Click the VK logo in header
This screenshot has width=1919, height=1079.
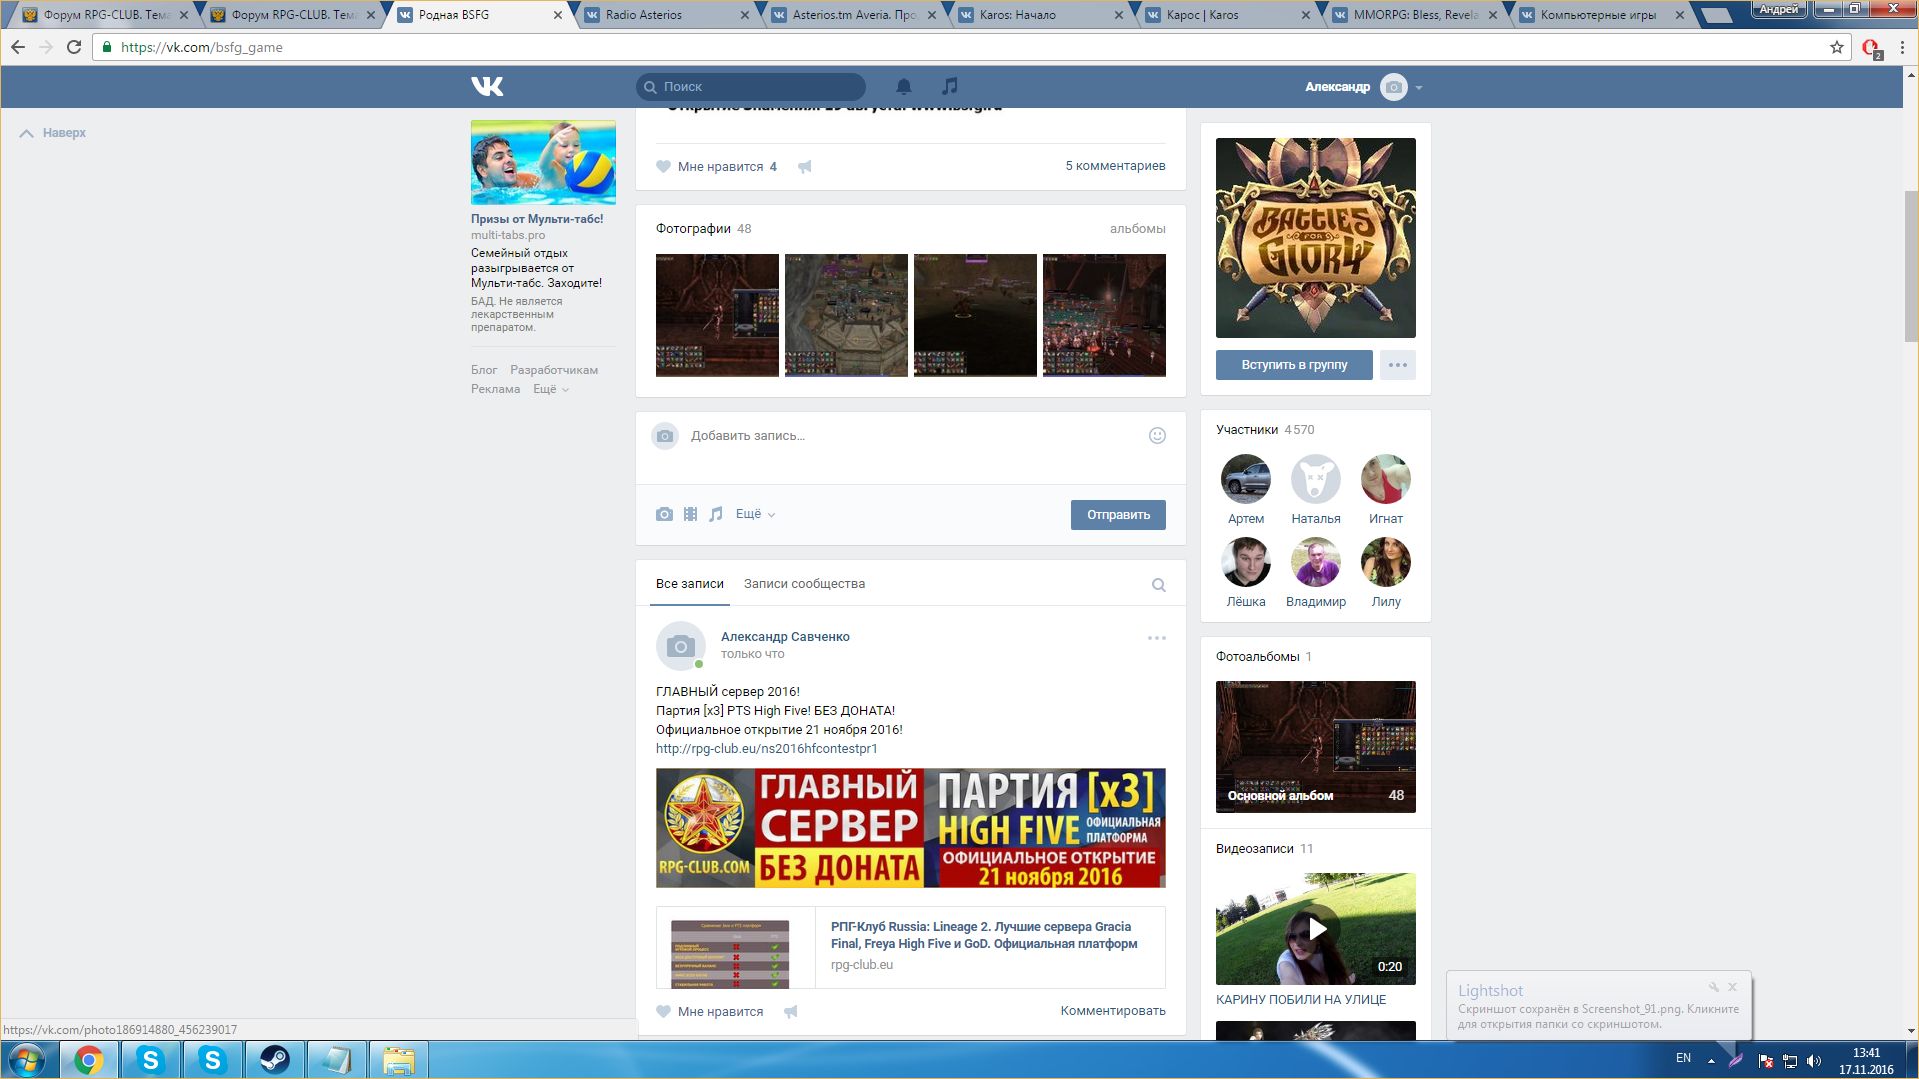pyautogui.click(x=487, y=87)
